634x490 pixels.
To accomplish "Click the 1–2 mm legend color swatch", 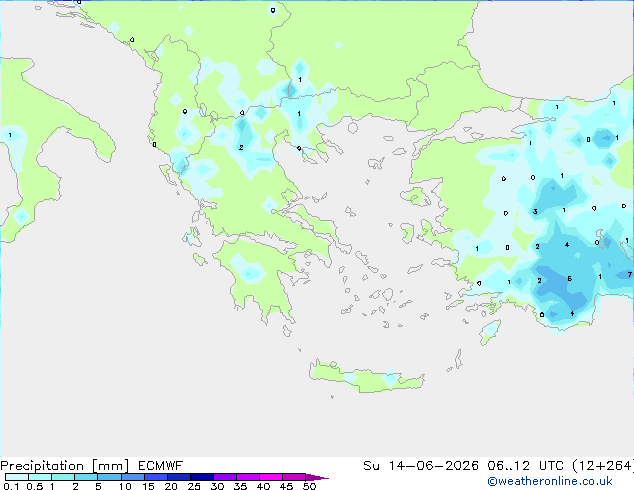I will [x=63, y=477].
